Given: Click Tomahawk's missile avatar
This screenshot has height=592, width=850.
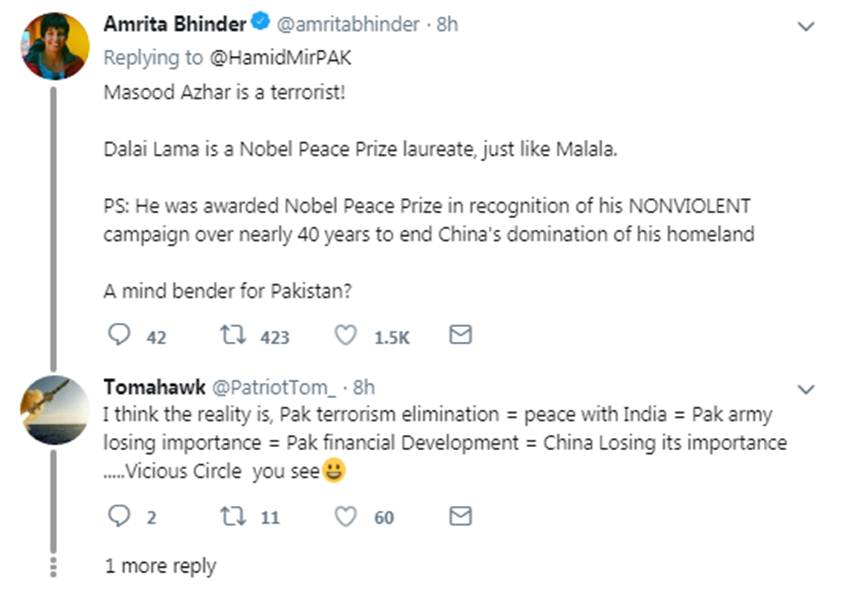Looking at the screenshot, I should (55, 409).
